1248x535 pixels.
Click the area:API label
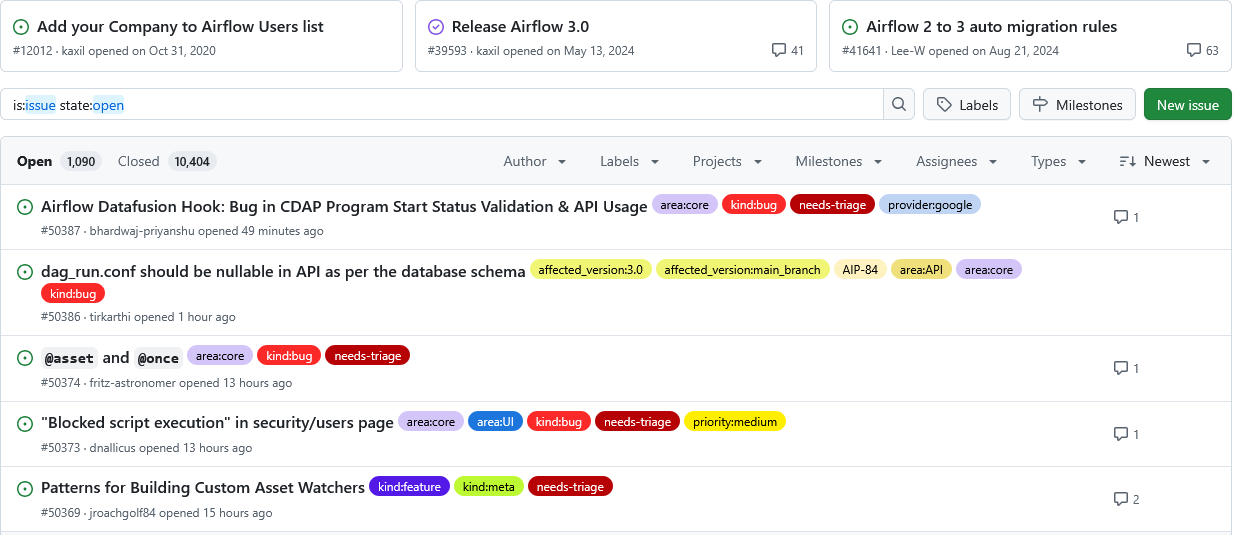(x=921, y=269)
